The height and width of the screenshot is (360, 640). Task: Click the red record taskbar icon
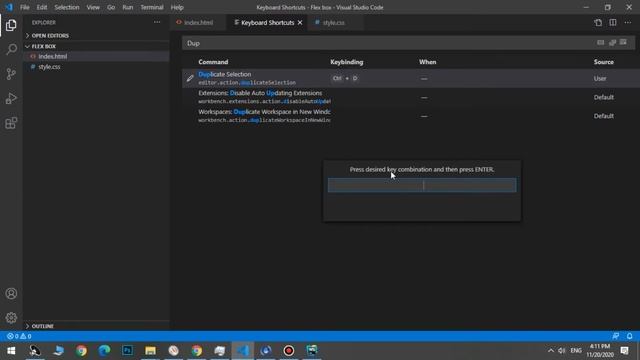[289, 351]
